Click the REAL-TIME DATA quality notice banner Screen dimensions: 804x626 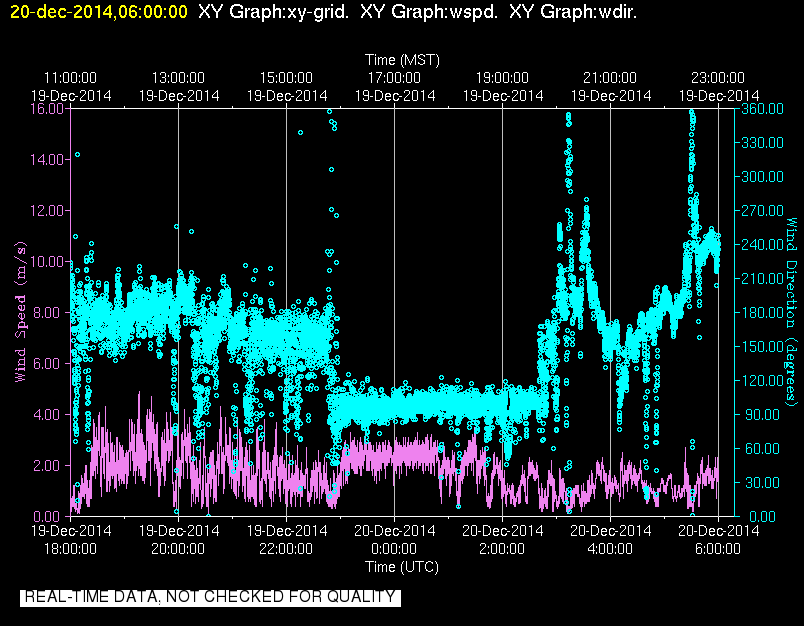tap(210, 597)
